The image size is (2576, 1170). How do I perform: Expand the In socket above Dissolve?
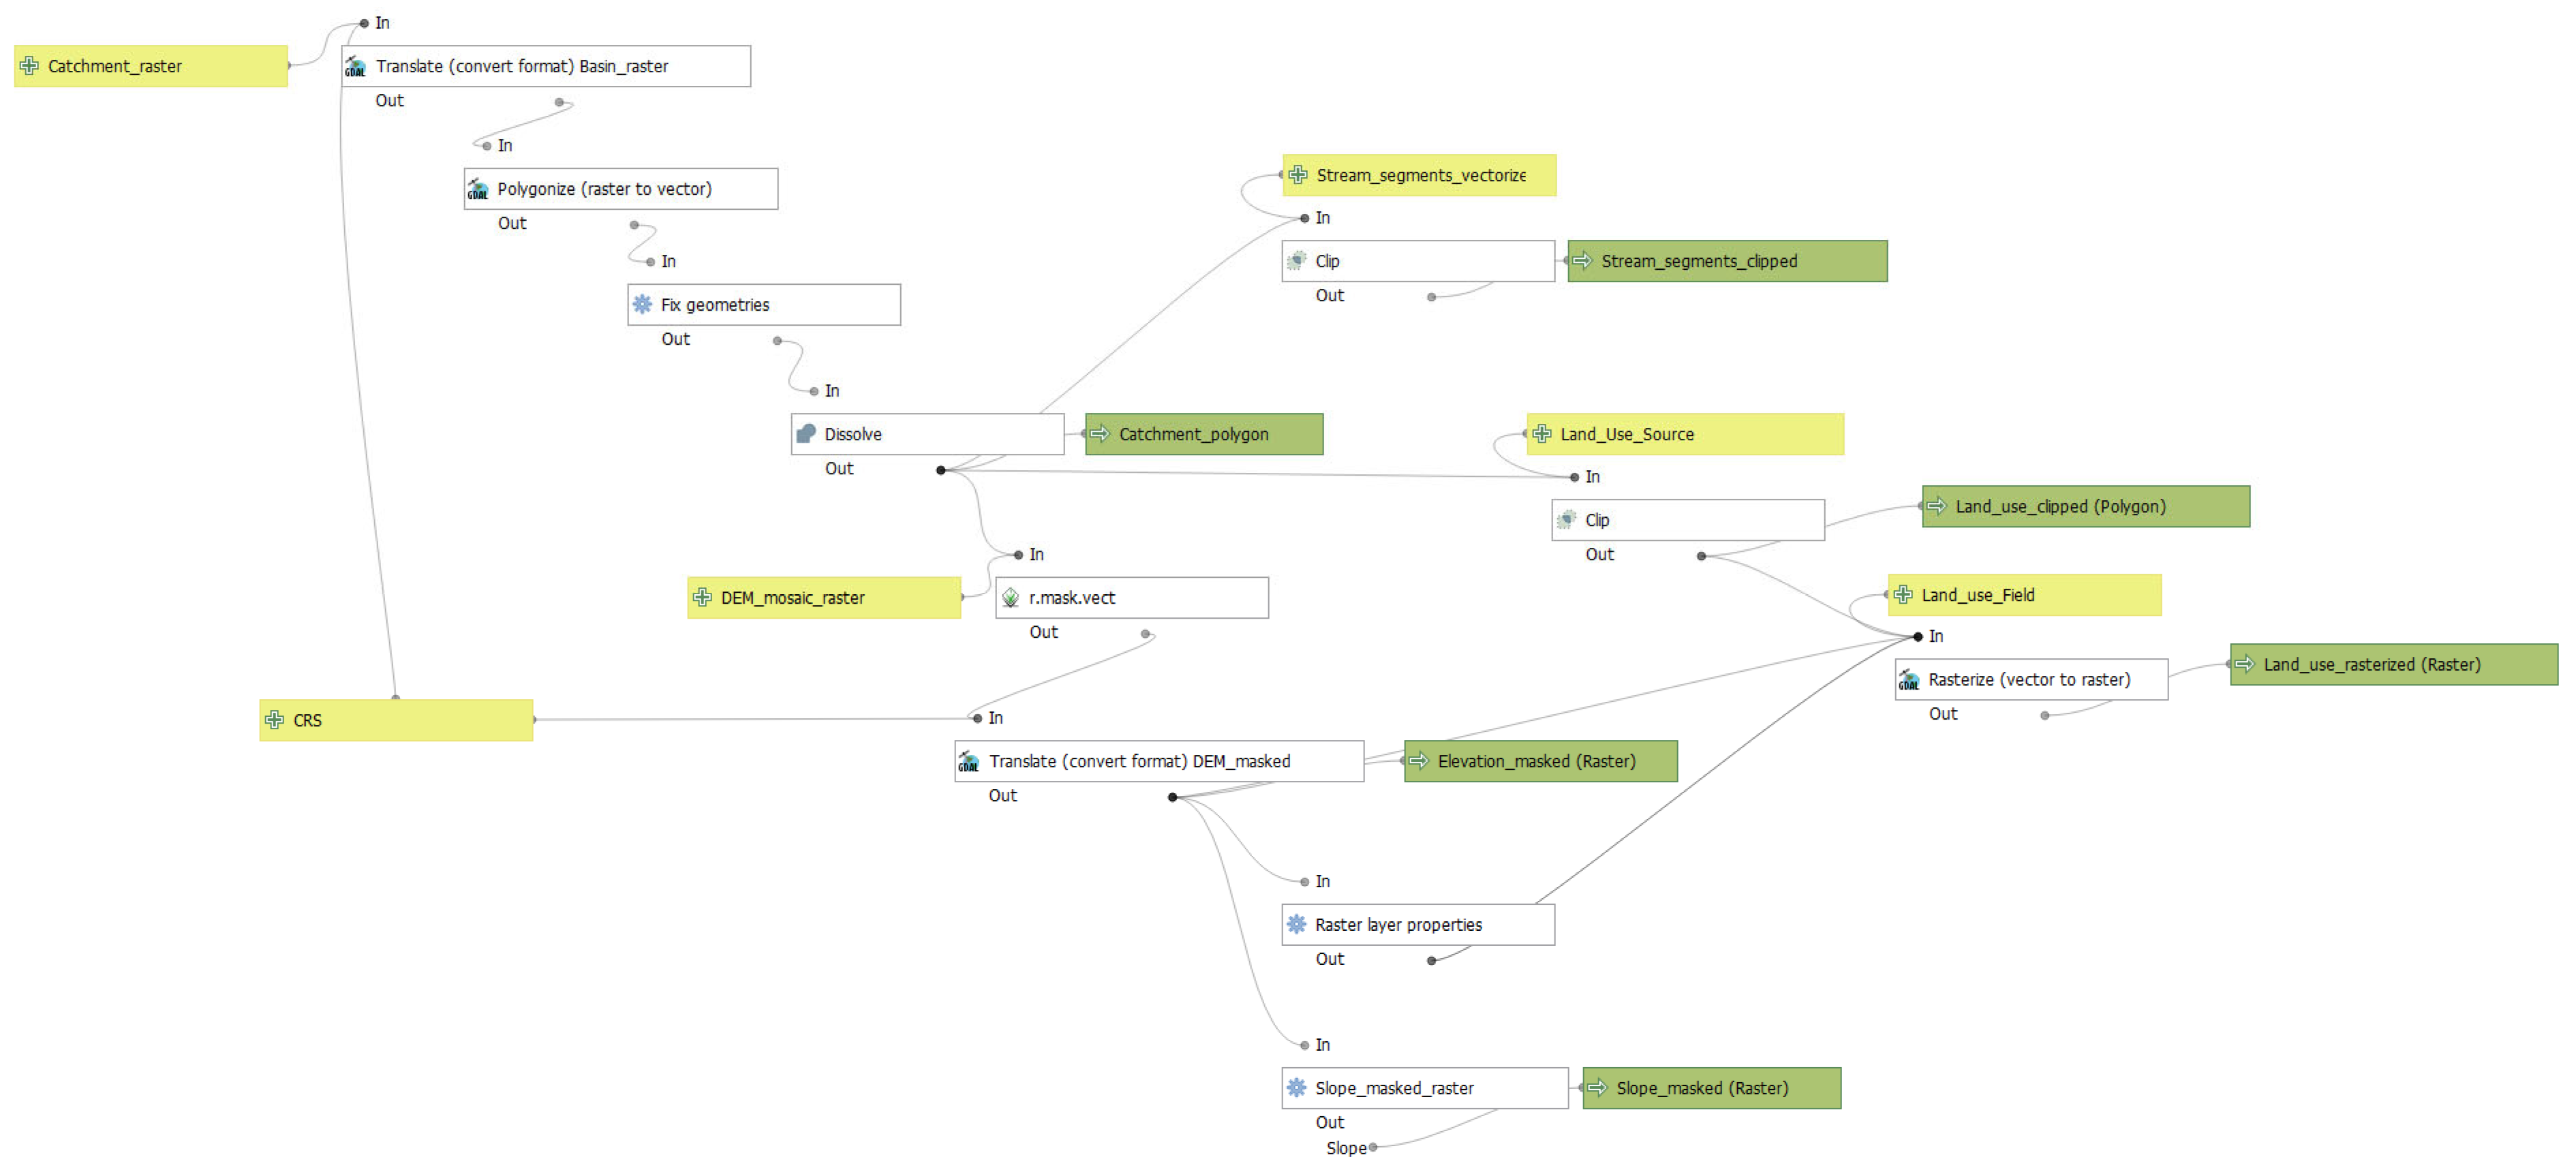pyautogui.click(x=814, y=391)
